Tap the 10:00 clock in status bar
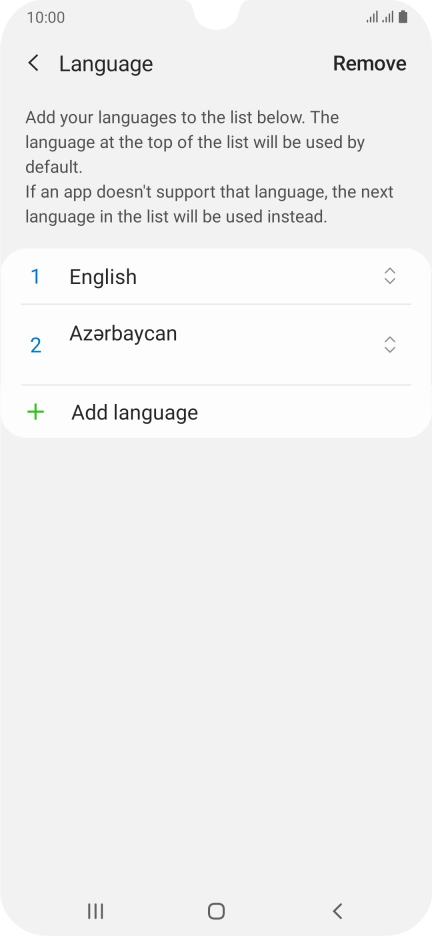 46,17
